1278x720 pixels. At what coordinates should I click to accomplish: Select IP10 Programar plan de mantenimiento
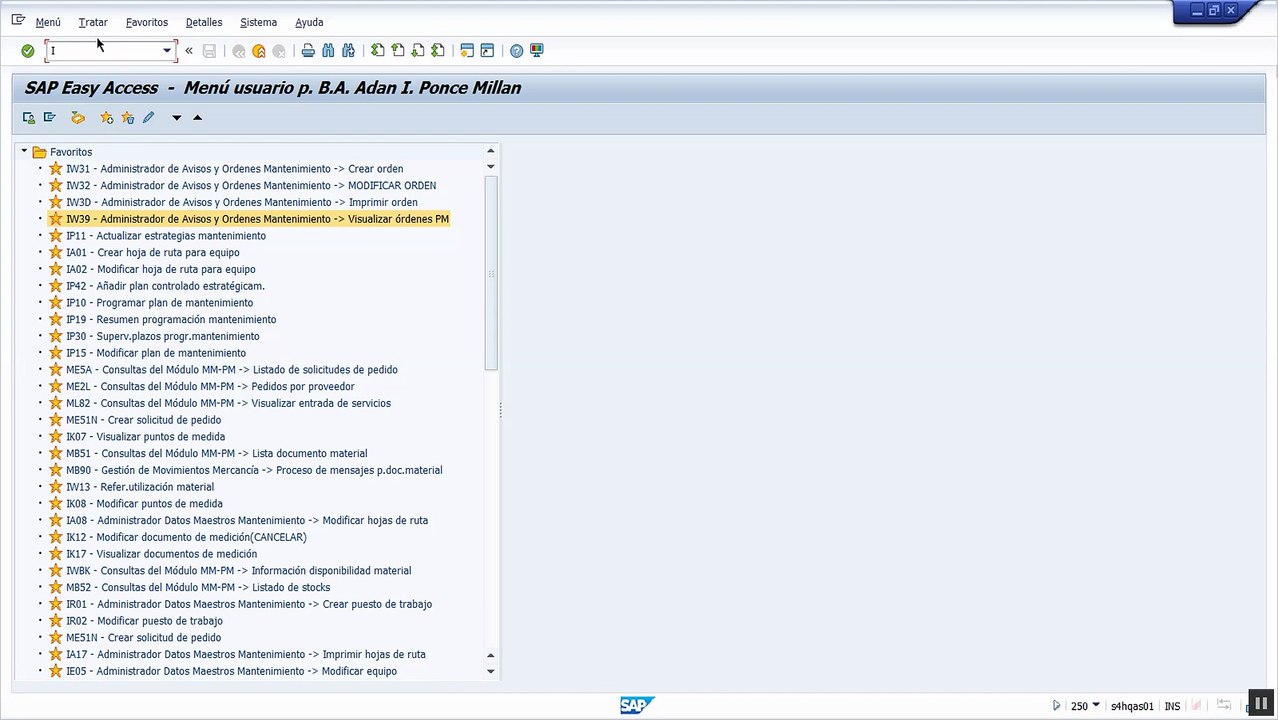click(159, 303)
